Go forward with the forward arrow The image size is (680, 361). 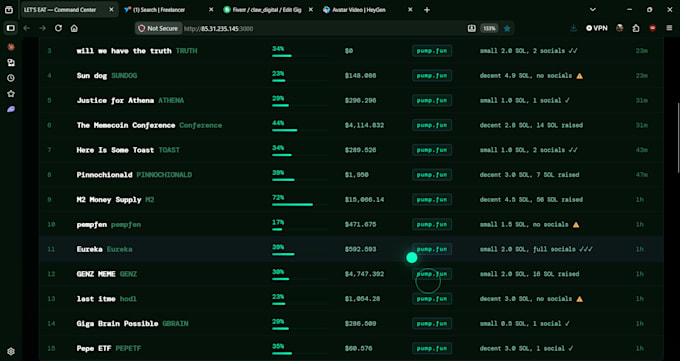point(42,28)
